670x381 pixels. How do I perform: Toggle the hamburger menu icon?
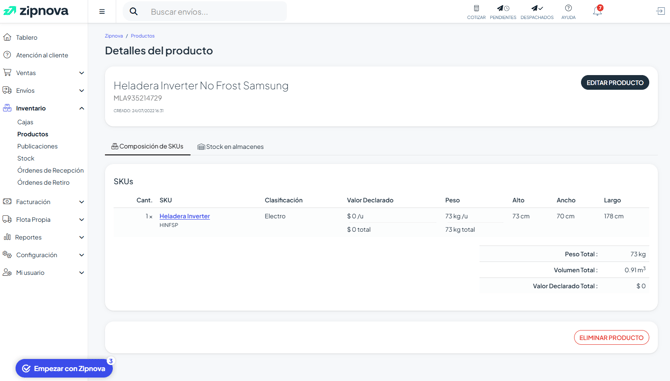click(102, 12)
